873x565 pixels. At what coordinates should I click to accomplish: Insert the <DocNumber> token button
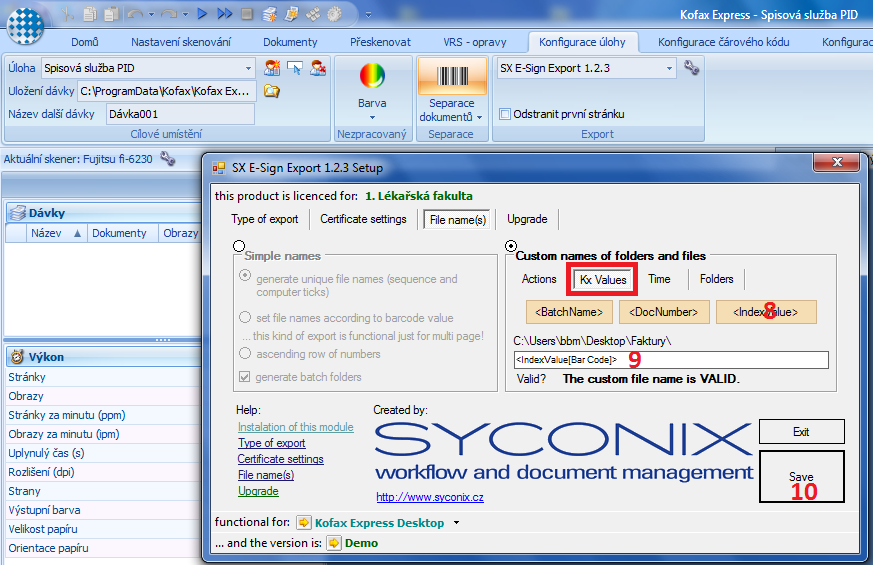click(x=664, y=312)
